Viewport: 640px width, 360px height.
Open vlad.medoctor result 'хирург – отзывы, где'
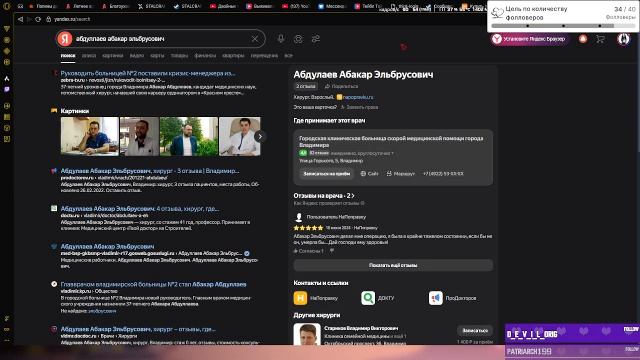[138, 329]
